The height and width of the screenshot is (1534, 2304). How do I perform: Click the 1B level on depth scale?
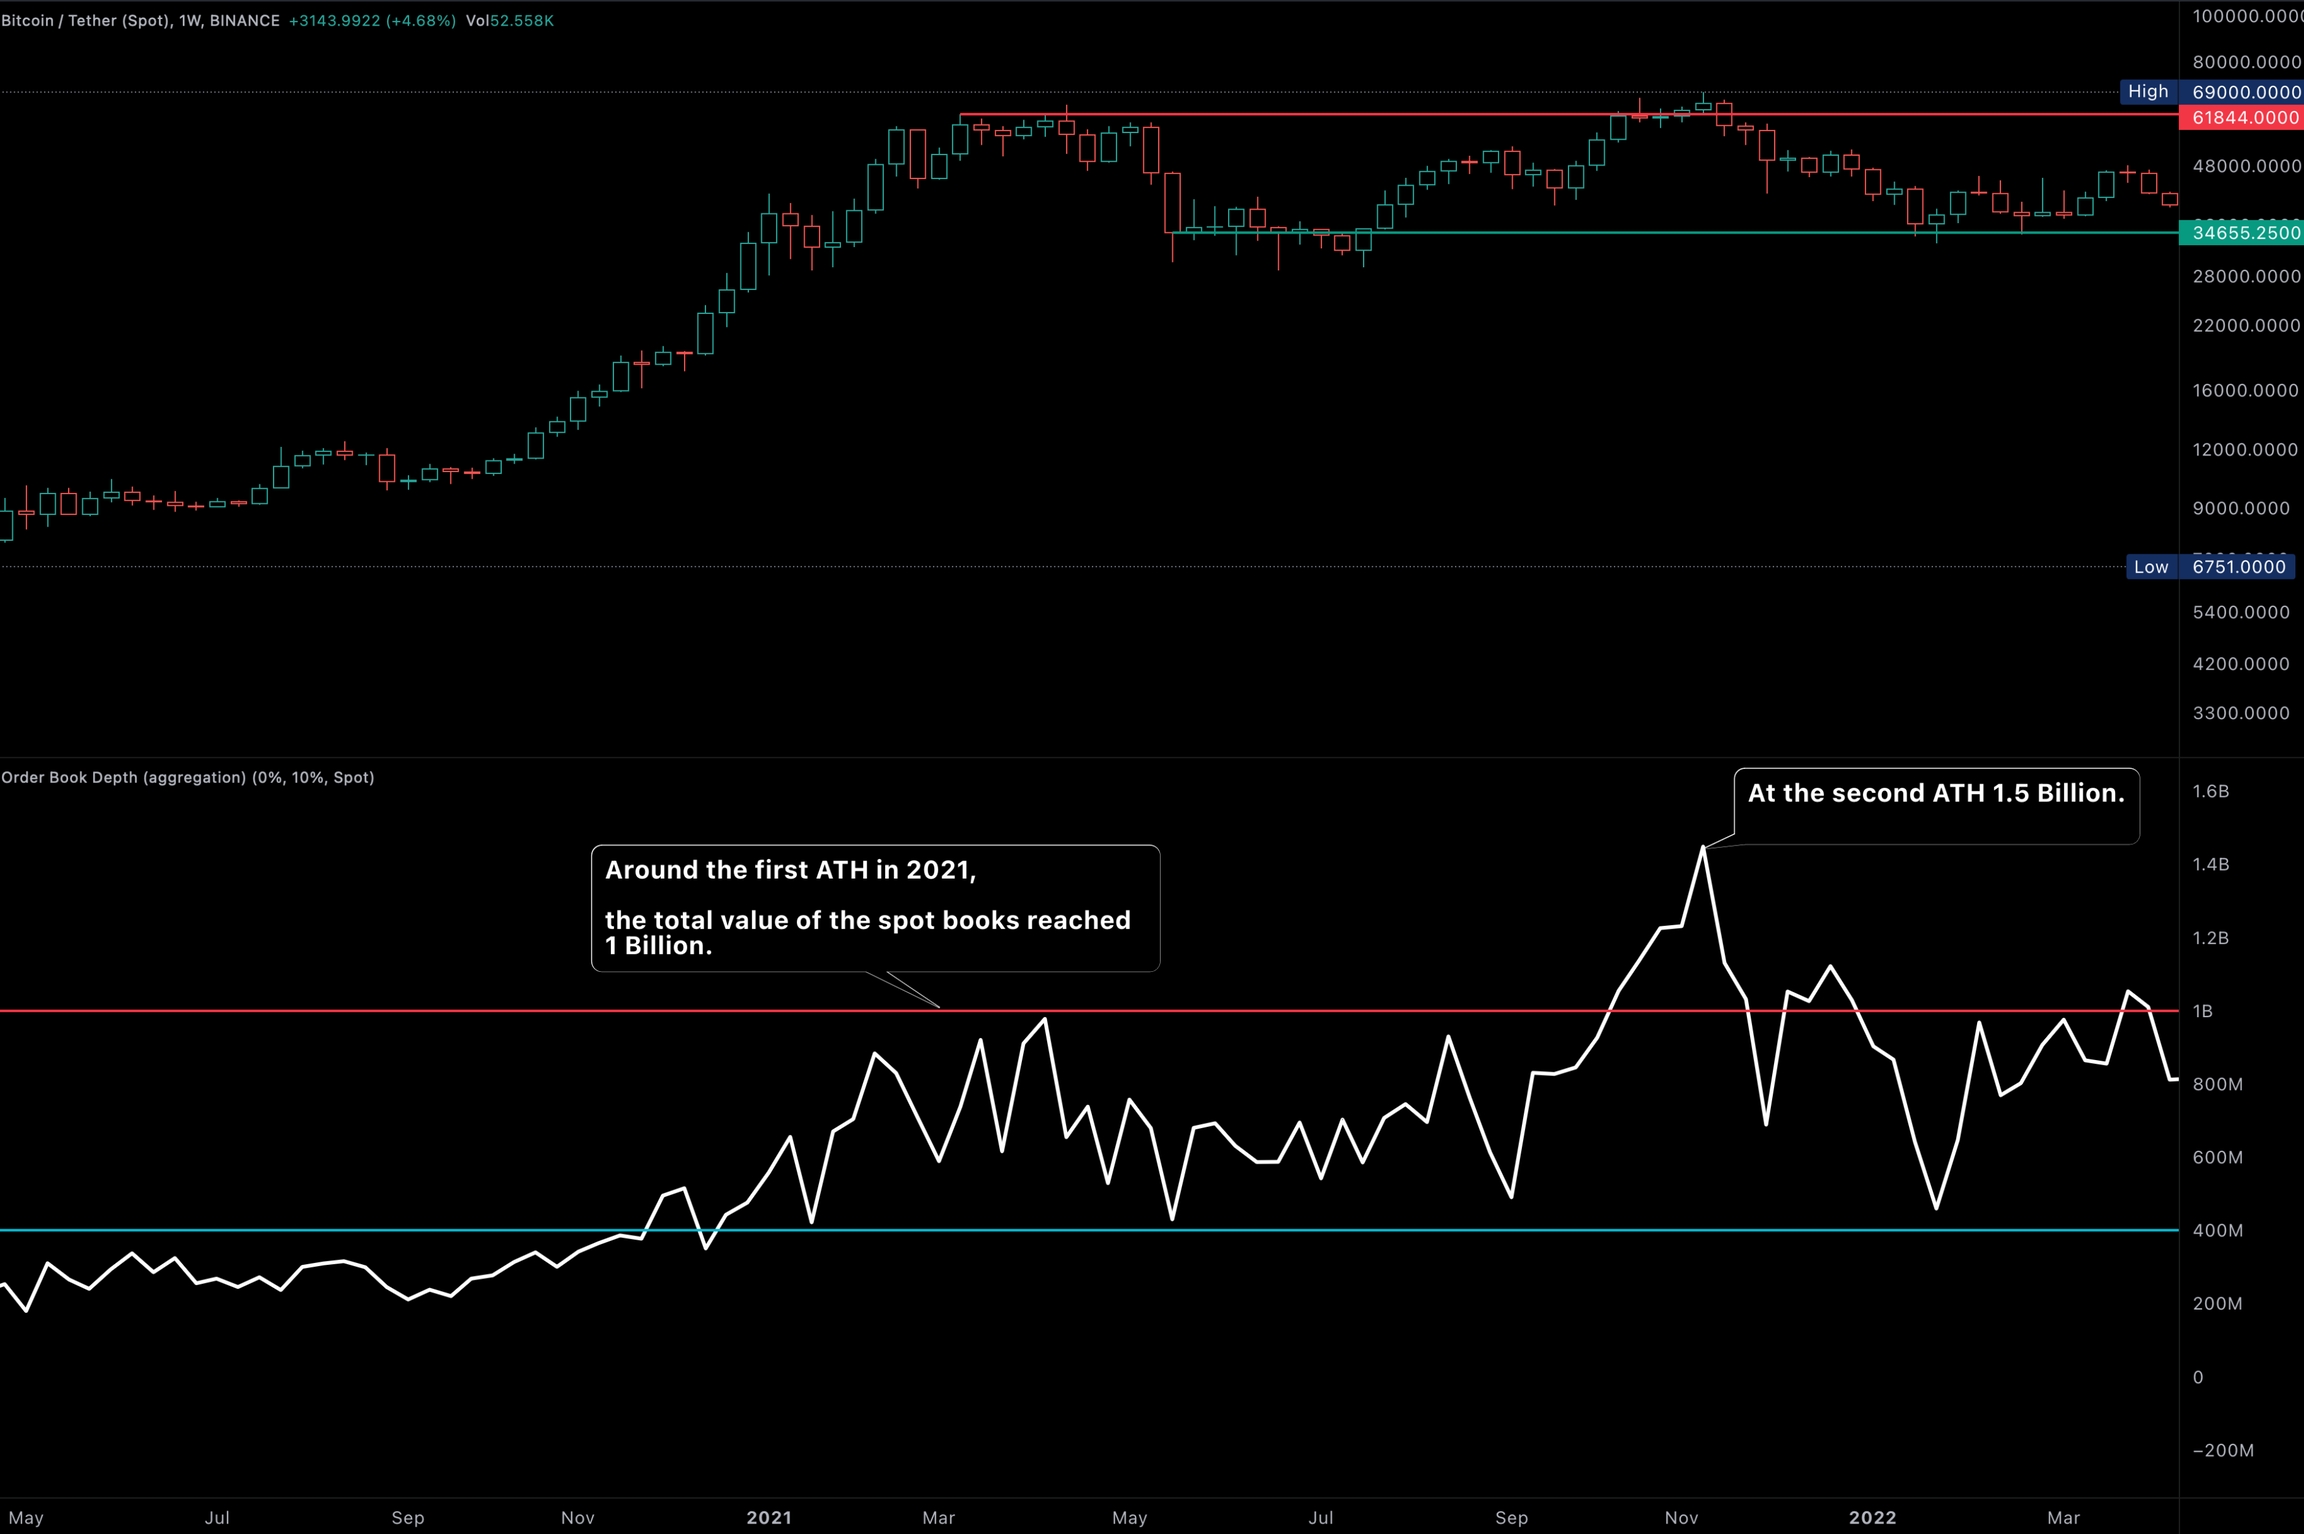[x=2202, y=1011]
